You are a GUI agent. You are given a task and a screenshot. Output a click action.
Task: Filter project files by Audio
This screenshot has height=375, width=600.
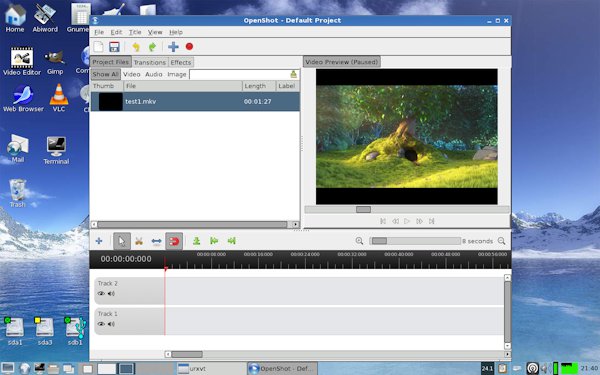(x=154, y=74)
